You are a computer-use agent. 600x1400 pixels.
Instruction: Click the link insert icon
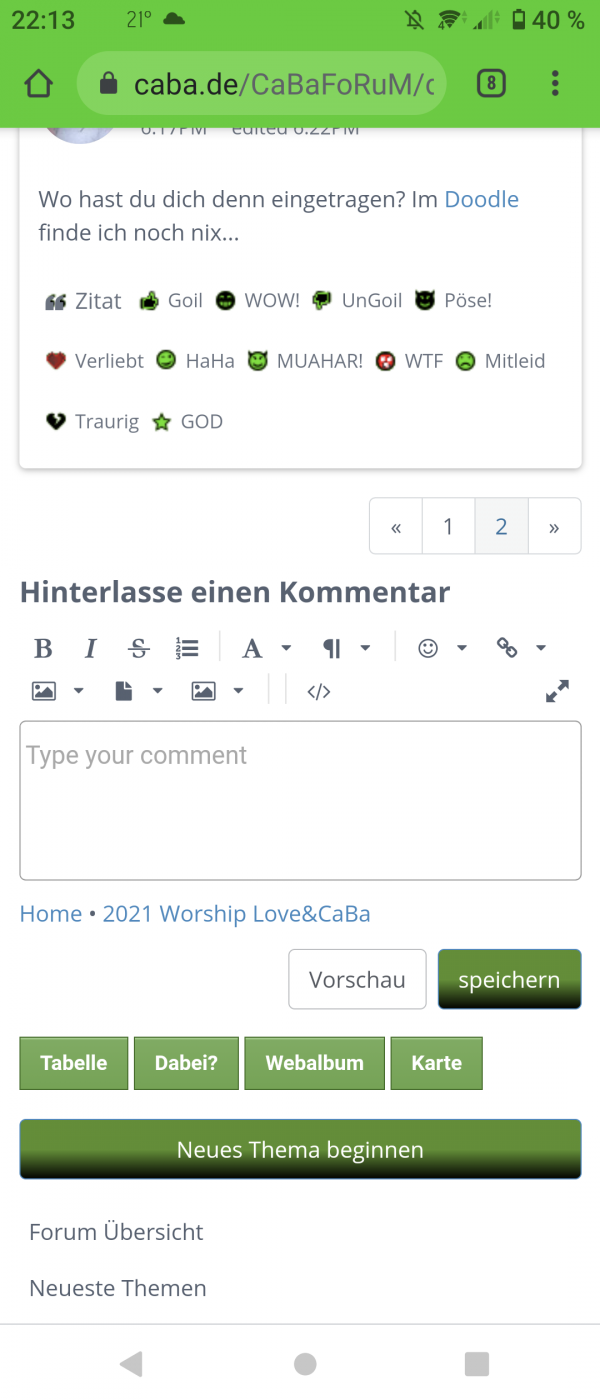point(508,648)
